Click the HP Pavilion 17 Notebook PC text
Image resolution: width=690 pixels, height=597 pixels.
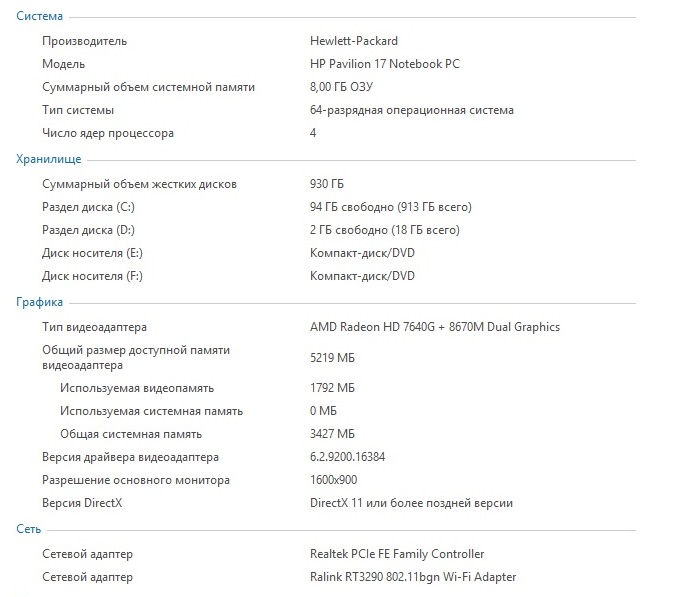coord(385,64)
